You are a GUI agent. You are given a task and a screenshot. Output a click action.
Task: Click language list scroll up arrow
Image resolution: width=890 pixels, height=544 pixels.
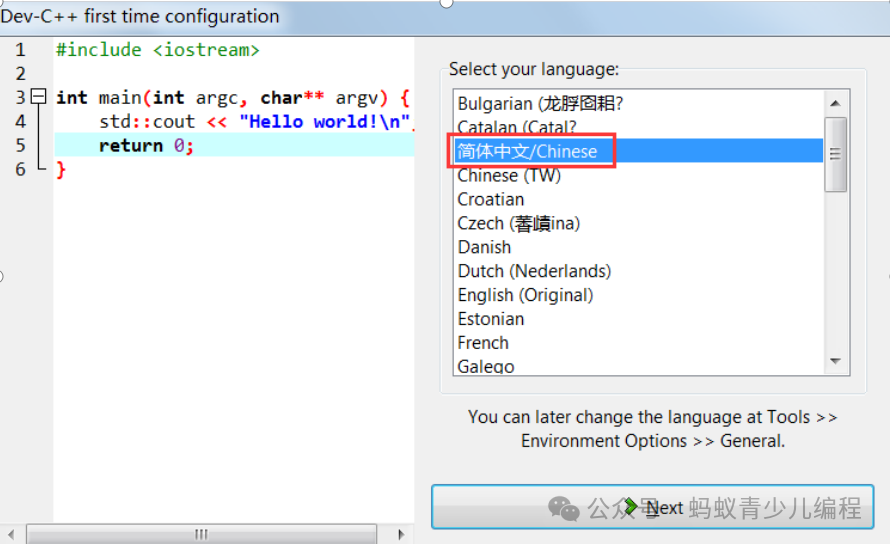tap(835, 103)
